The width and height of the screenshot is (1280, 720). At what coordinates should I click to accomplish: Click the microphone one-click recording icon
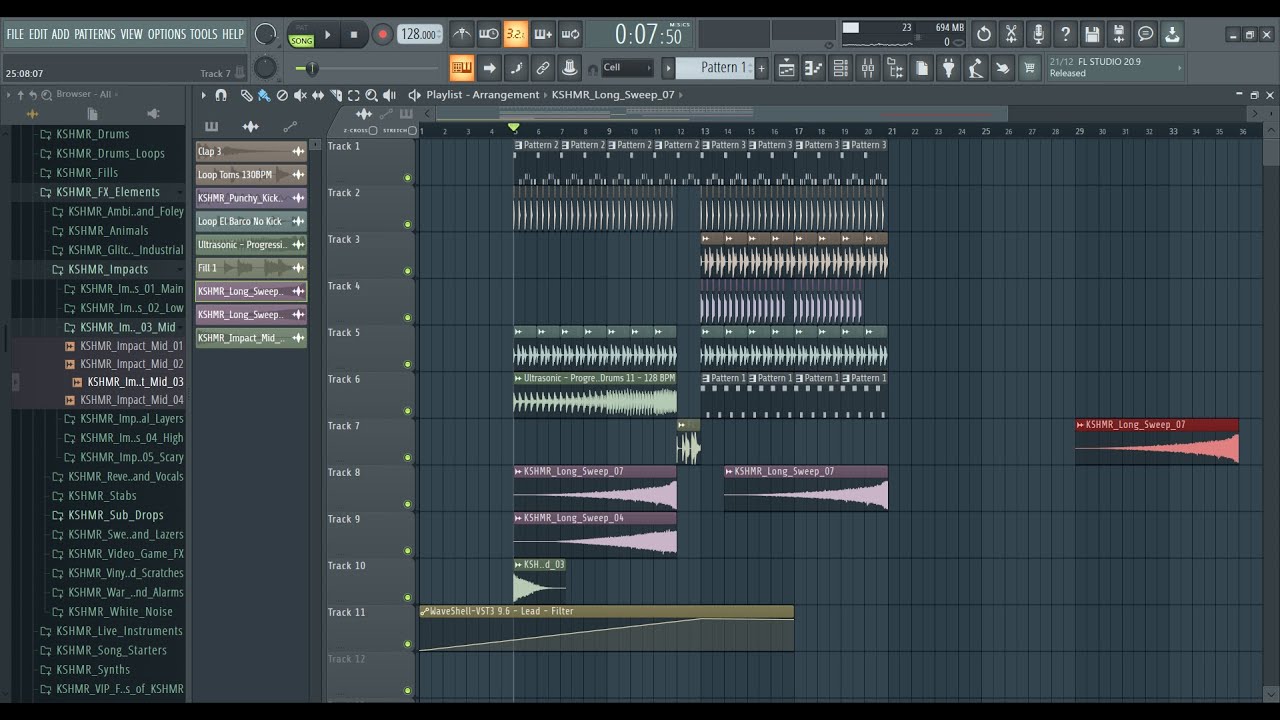pyautogui.click(x=1038, y=34)
